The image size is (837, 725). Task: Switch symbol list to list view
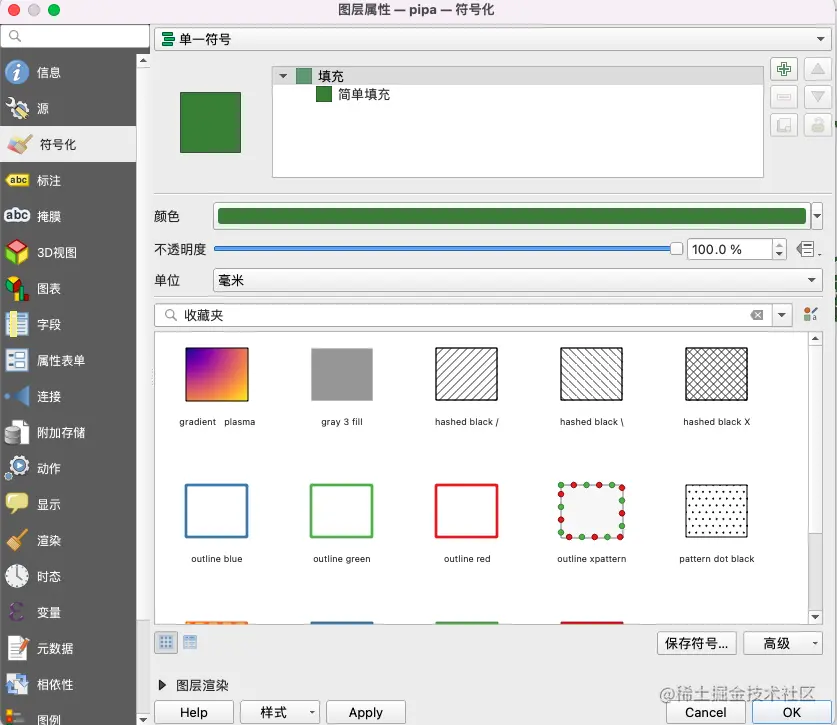click(190, 642)
